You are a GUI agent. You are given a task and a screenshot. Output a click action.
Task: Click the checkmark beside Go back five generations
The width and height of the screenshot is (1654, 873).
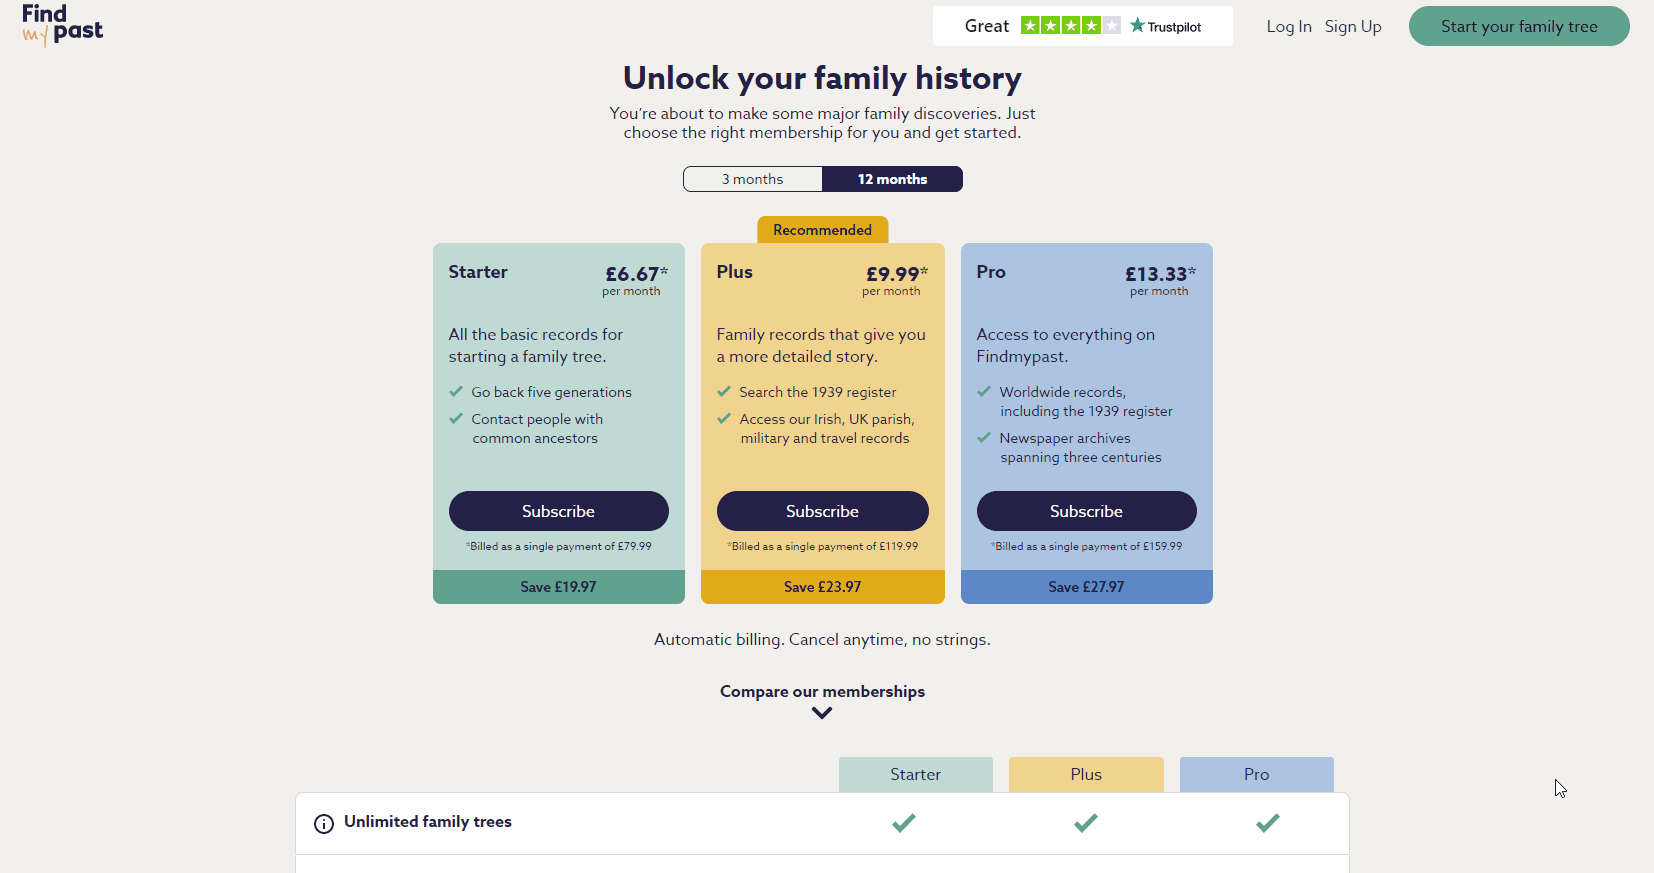pos(456,391)
